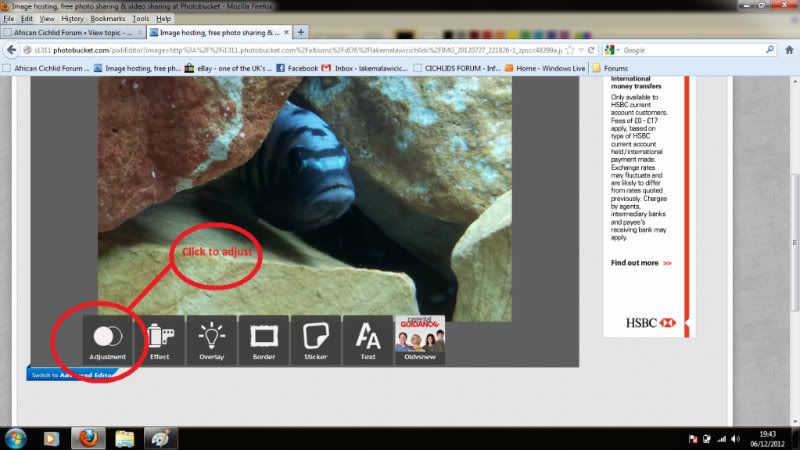Open the Windows Start button
800x450 pixels.
15,439
